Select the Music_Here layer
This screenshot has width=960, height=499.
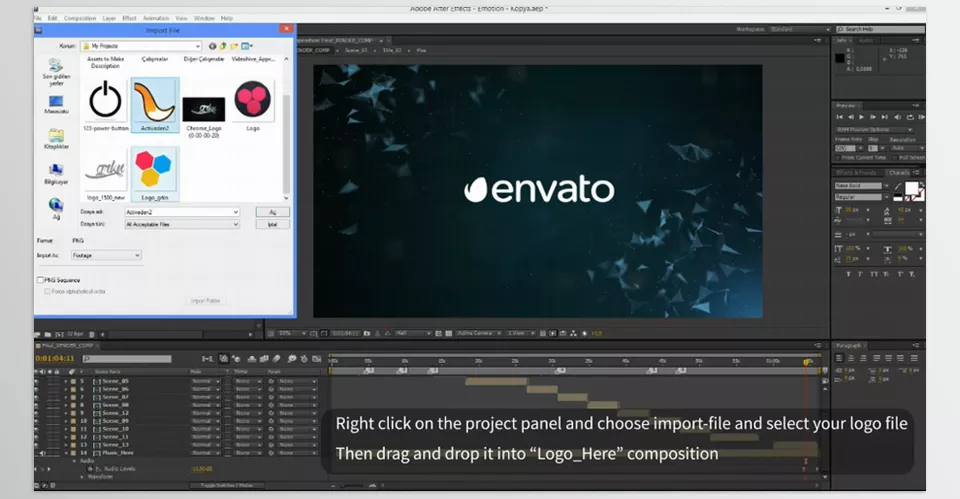point(118,452)
